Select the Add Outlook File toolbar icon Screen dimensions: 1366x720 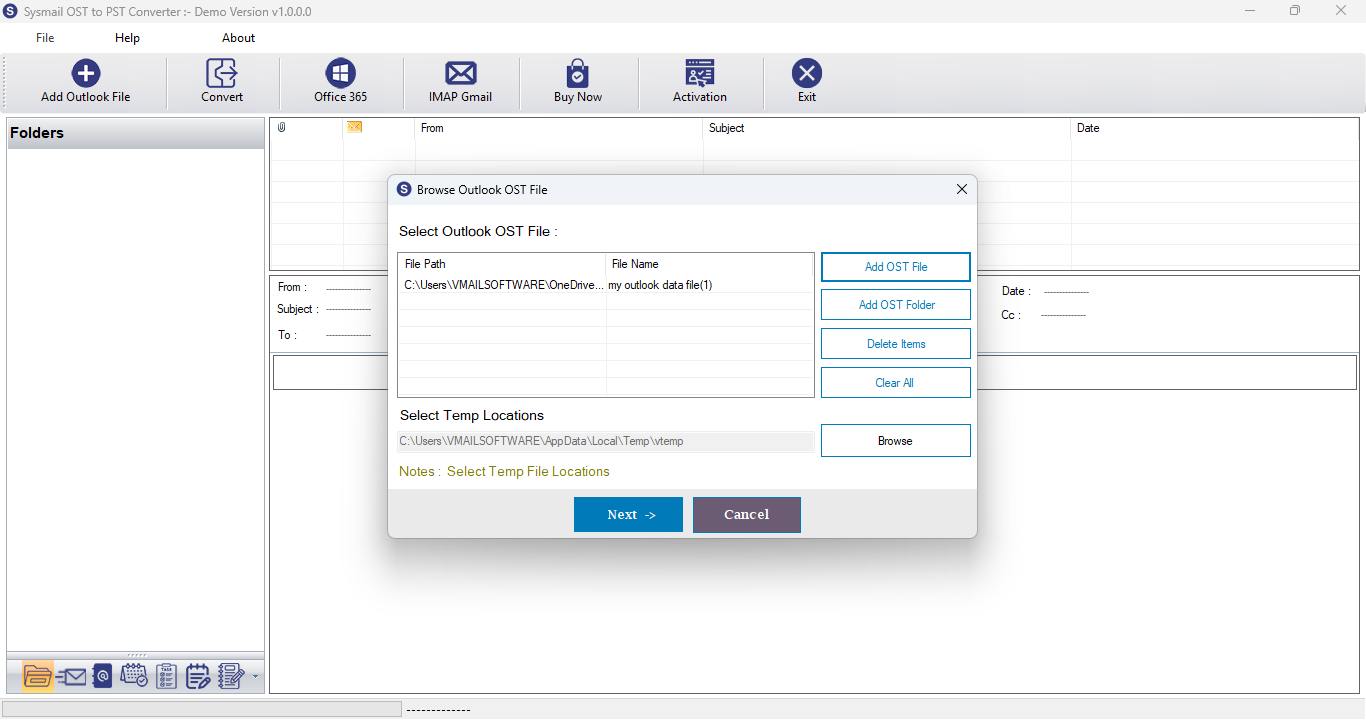[x=85, y=80]
